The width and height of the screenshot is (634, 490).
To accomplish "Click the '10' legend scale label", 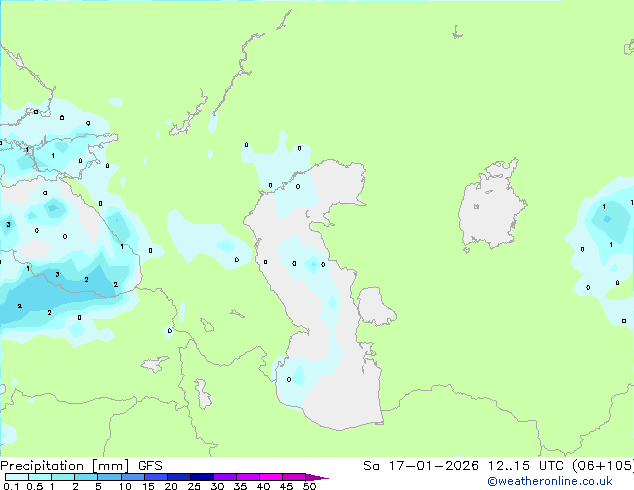I will 125,486.
